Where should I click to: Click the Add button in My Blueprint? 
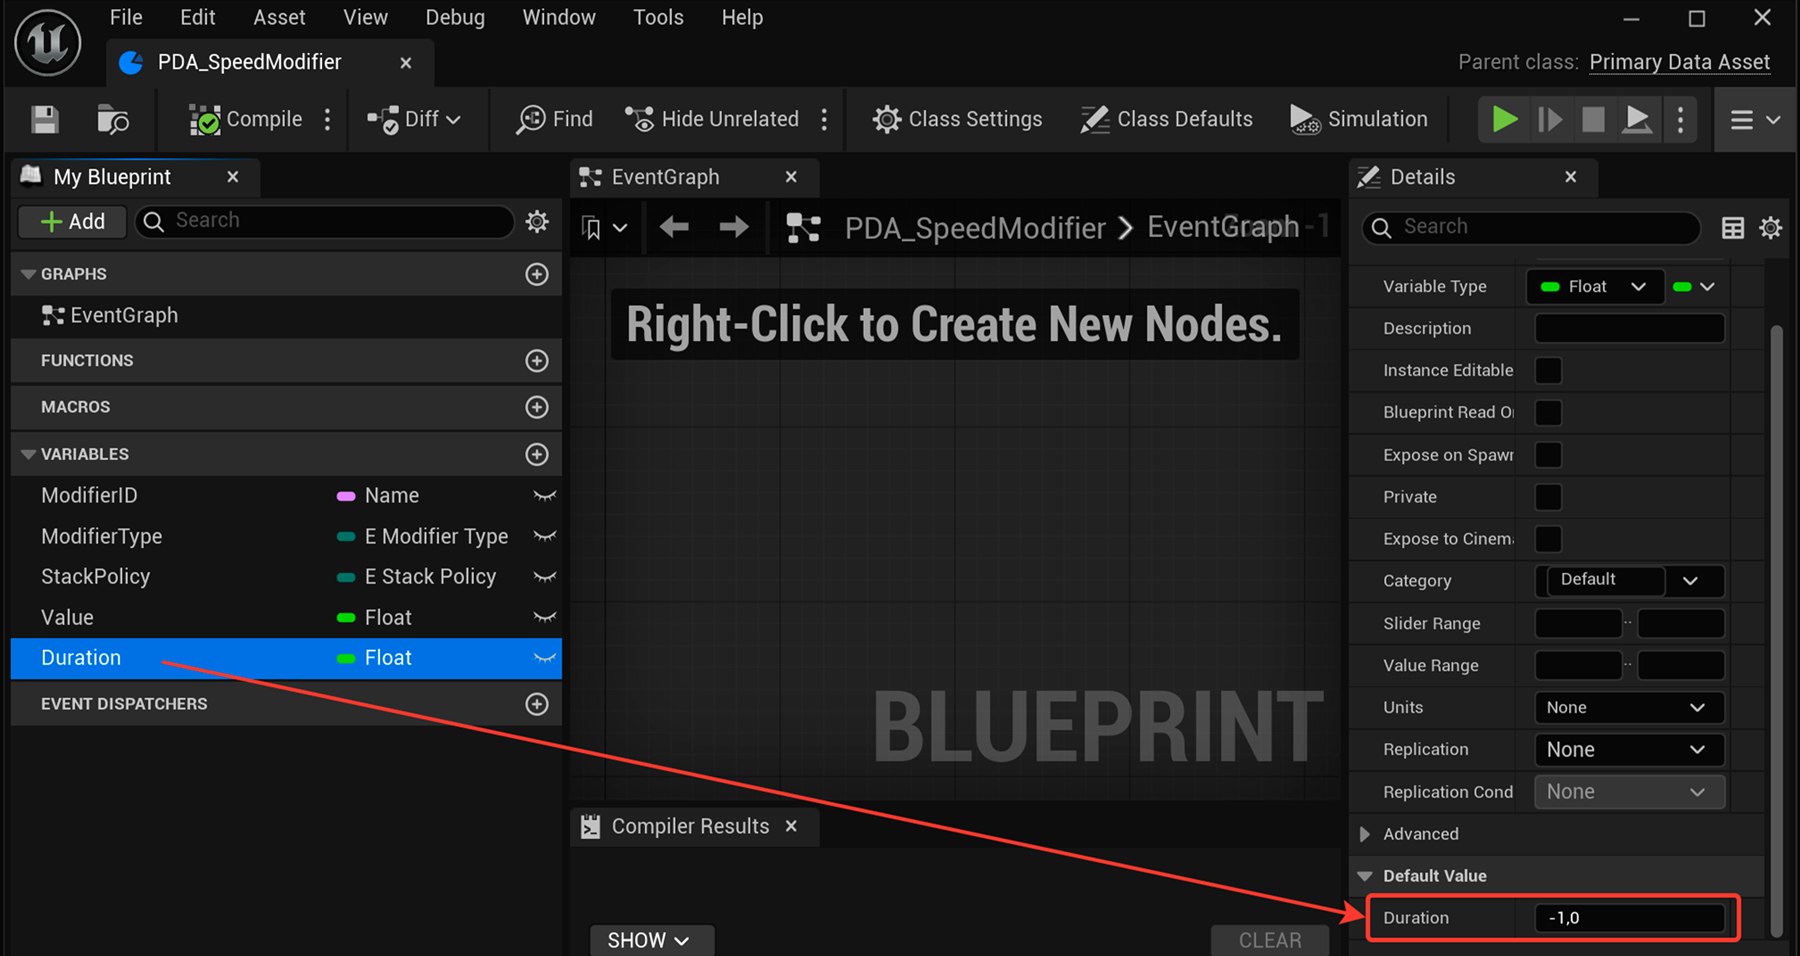tap(72, 221)
